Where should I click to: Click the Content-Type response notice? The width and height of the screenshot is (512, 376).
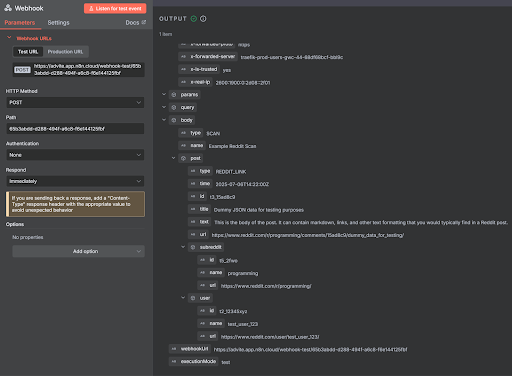(75, 204)
